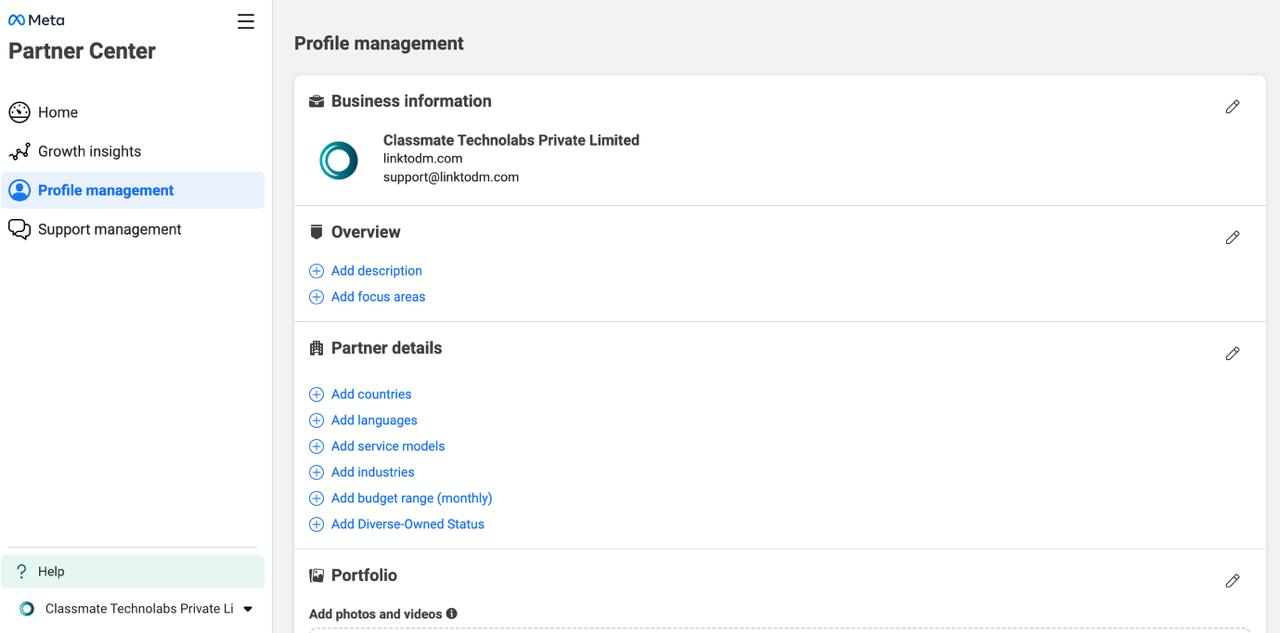This screenshot has width=1280, height=633.
Task: Click the pencil icon for Partner details
Action: 1232,353
